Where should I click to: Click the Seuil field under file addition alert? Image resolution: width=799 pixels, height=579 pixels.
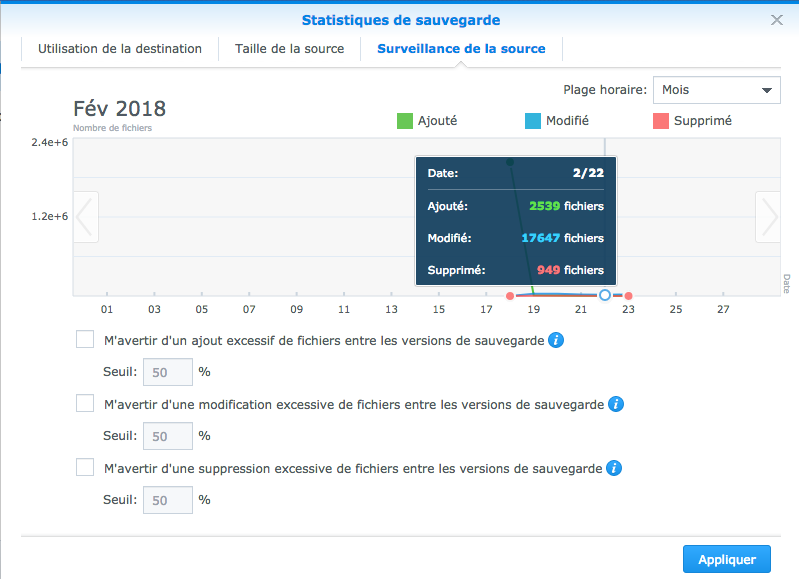coord(168,372)
